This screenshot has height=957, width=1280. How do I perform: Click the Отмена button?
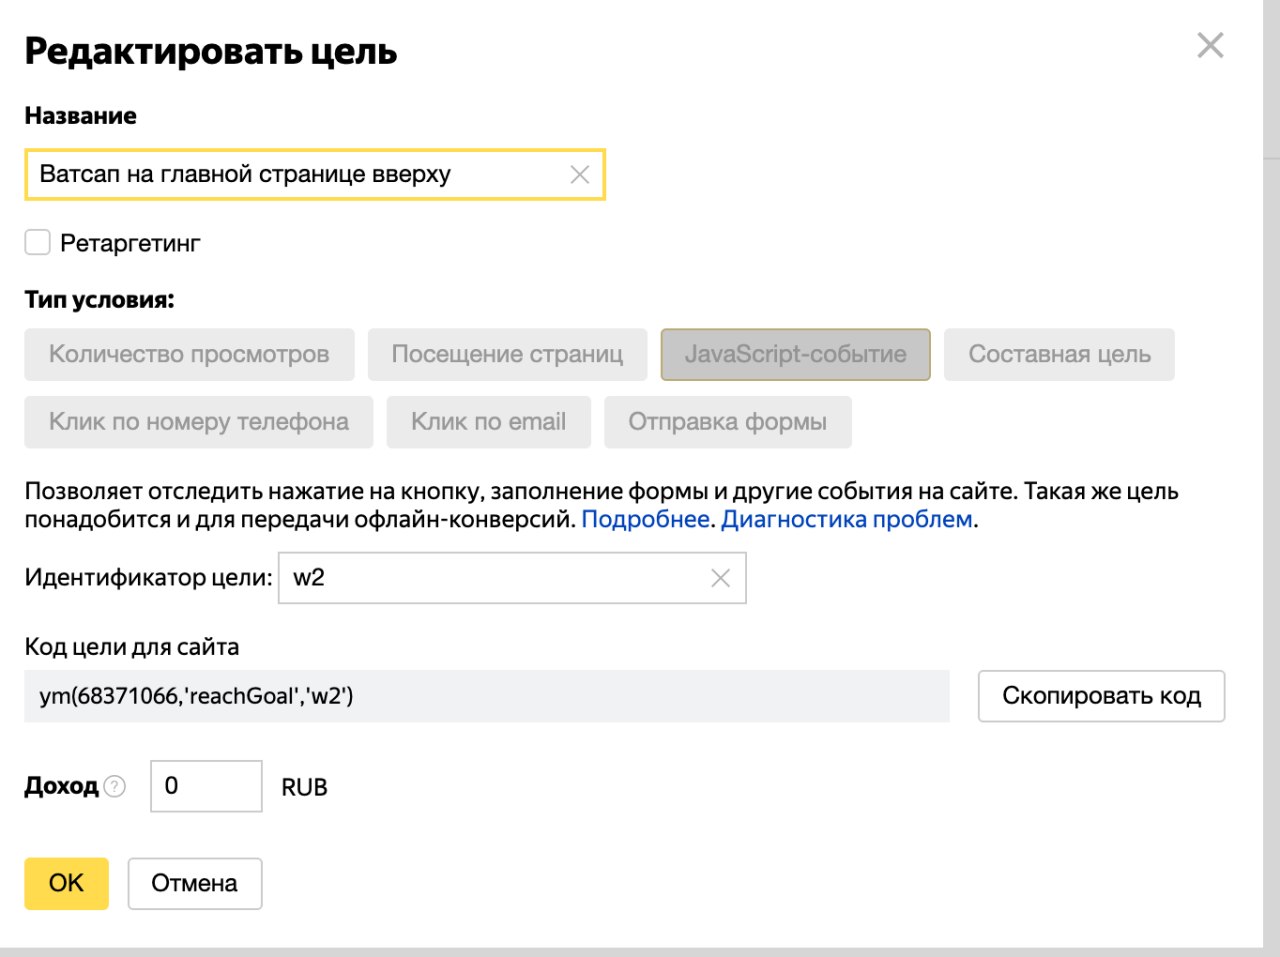tap(195, 883)
